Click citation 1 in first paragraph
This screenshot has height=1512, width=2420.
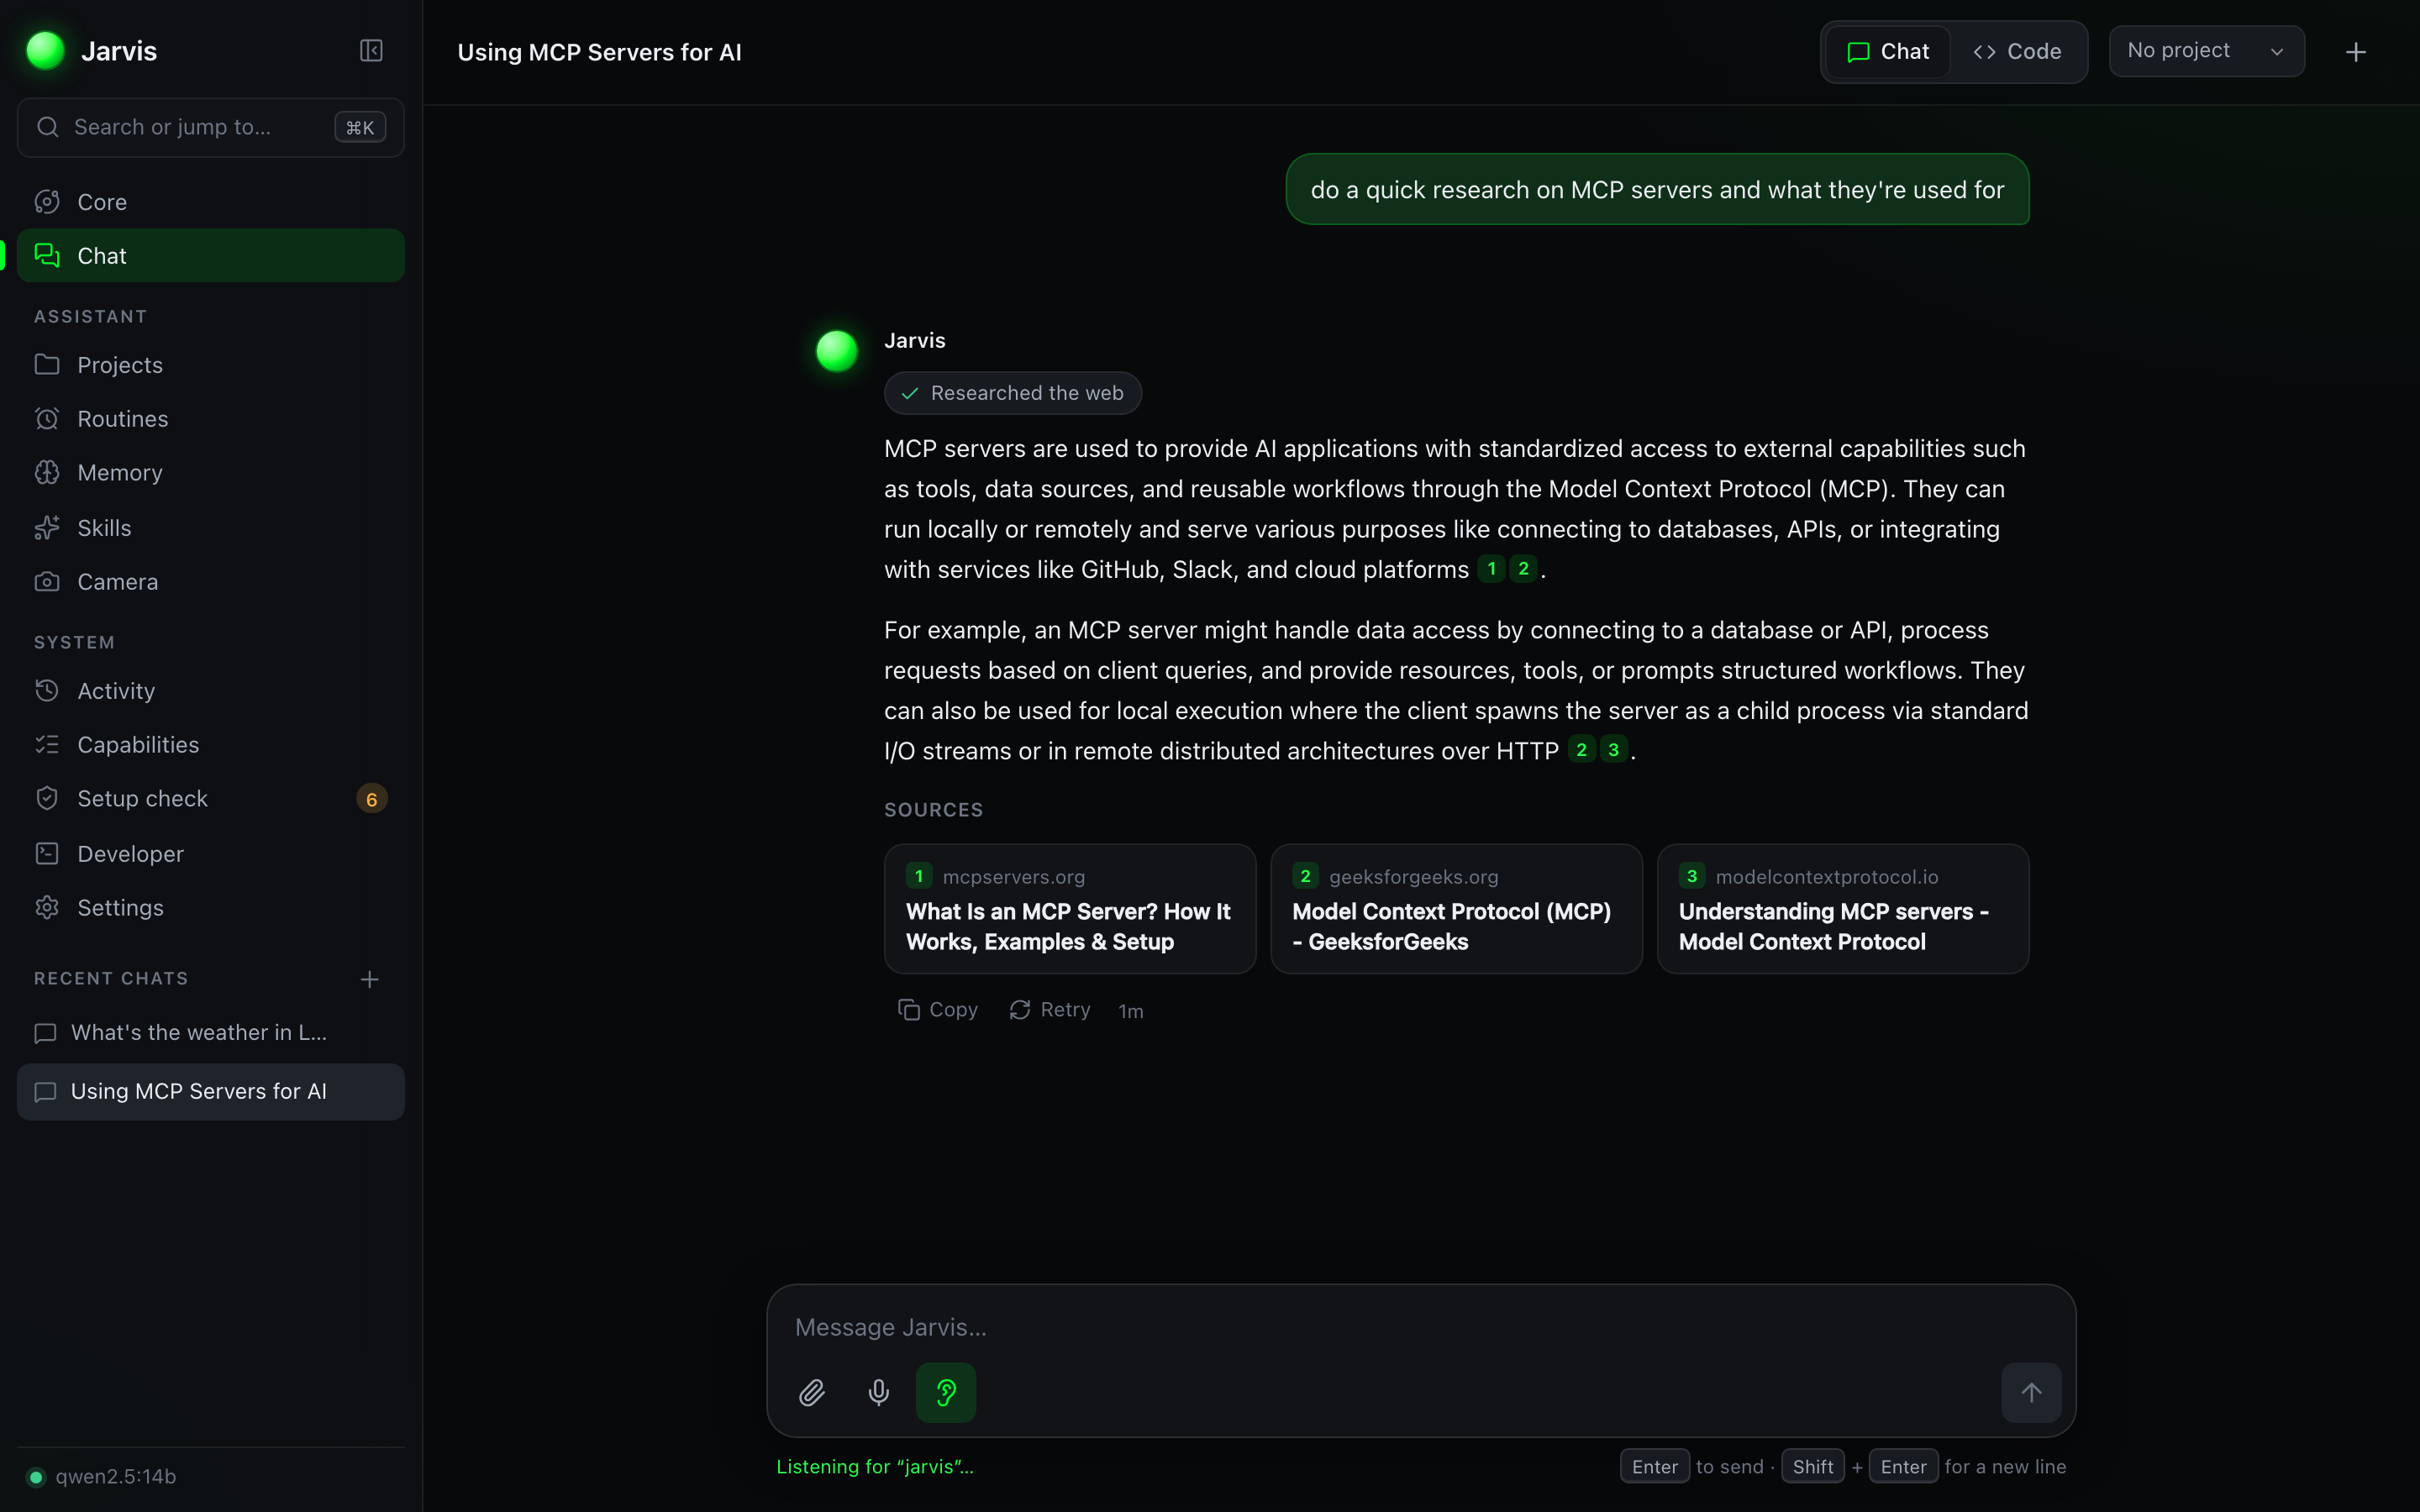click(1491, 569)
